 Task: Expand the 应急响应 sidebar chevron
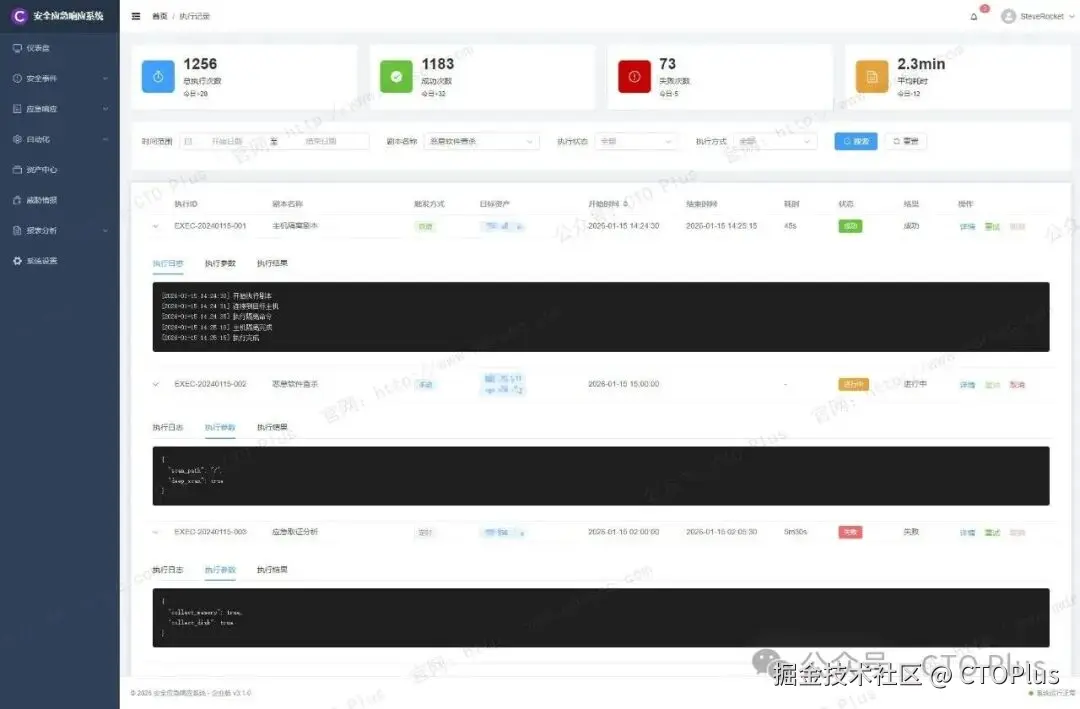pyautogui.click(x=105, y=109)
